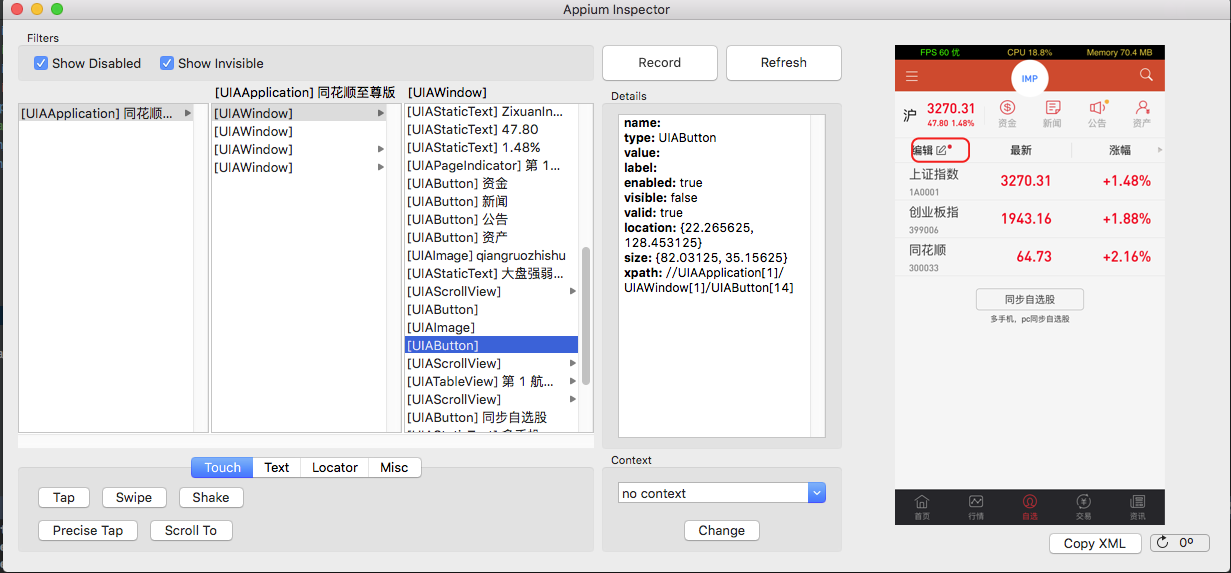
Task: Click the 交易 trade tab icon
Action: coord(1083,501)
